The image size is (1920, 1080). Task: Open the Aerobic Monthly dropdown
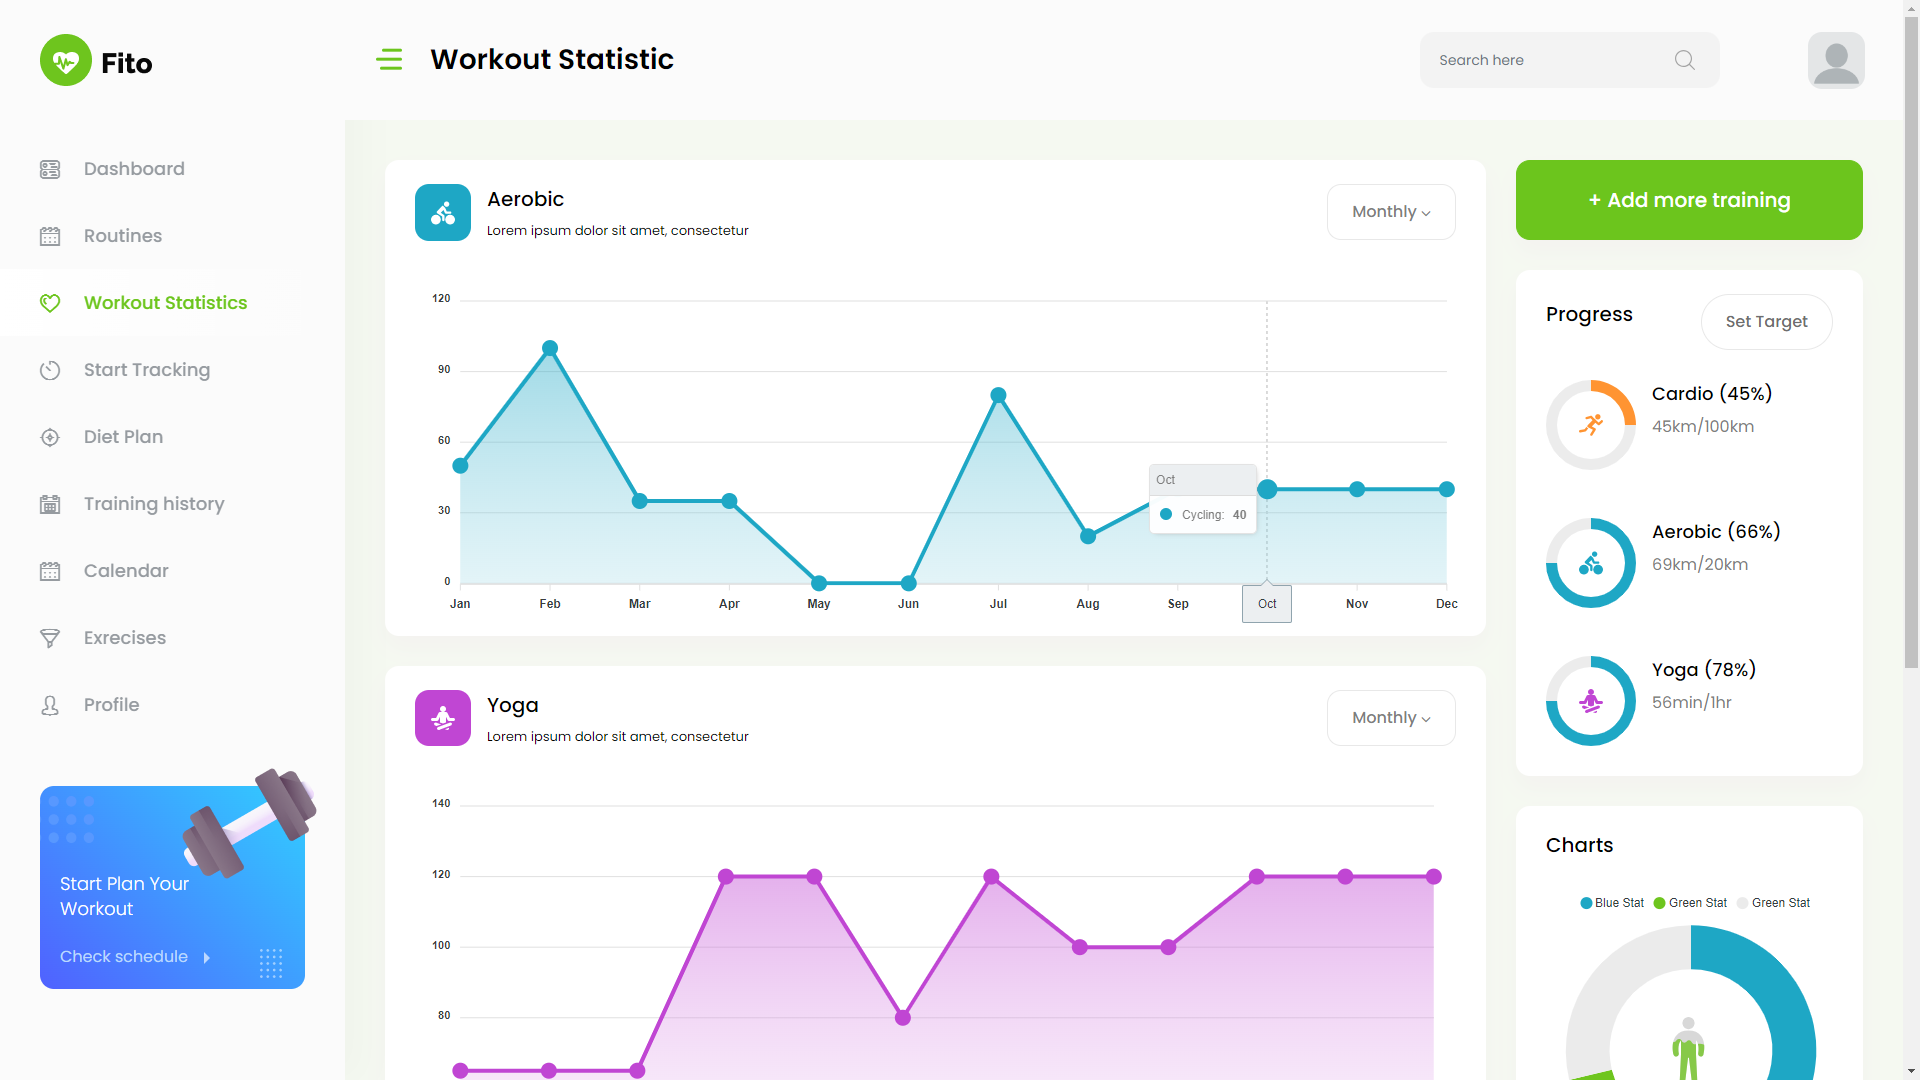click(x=1390, y=212)
